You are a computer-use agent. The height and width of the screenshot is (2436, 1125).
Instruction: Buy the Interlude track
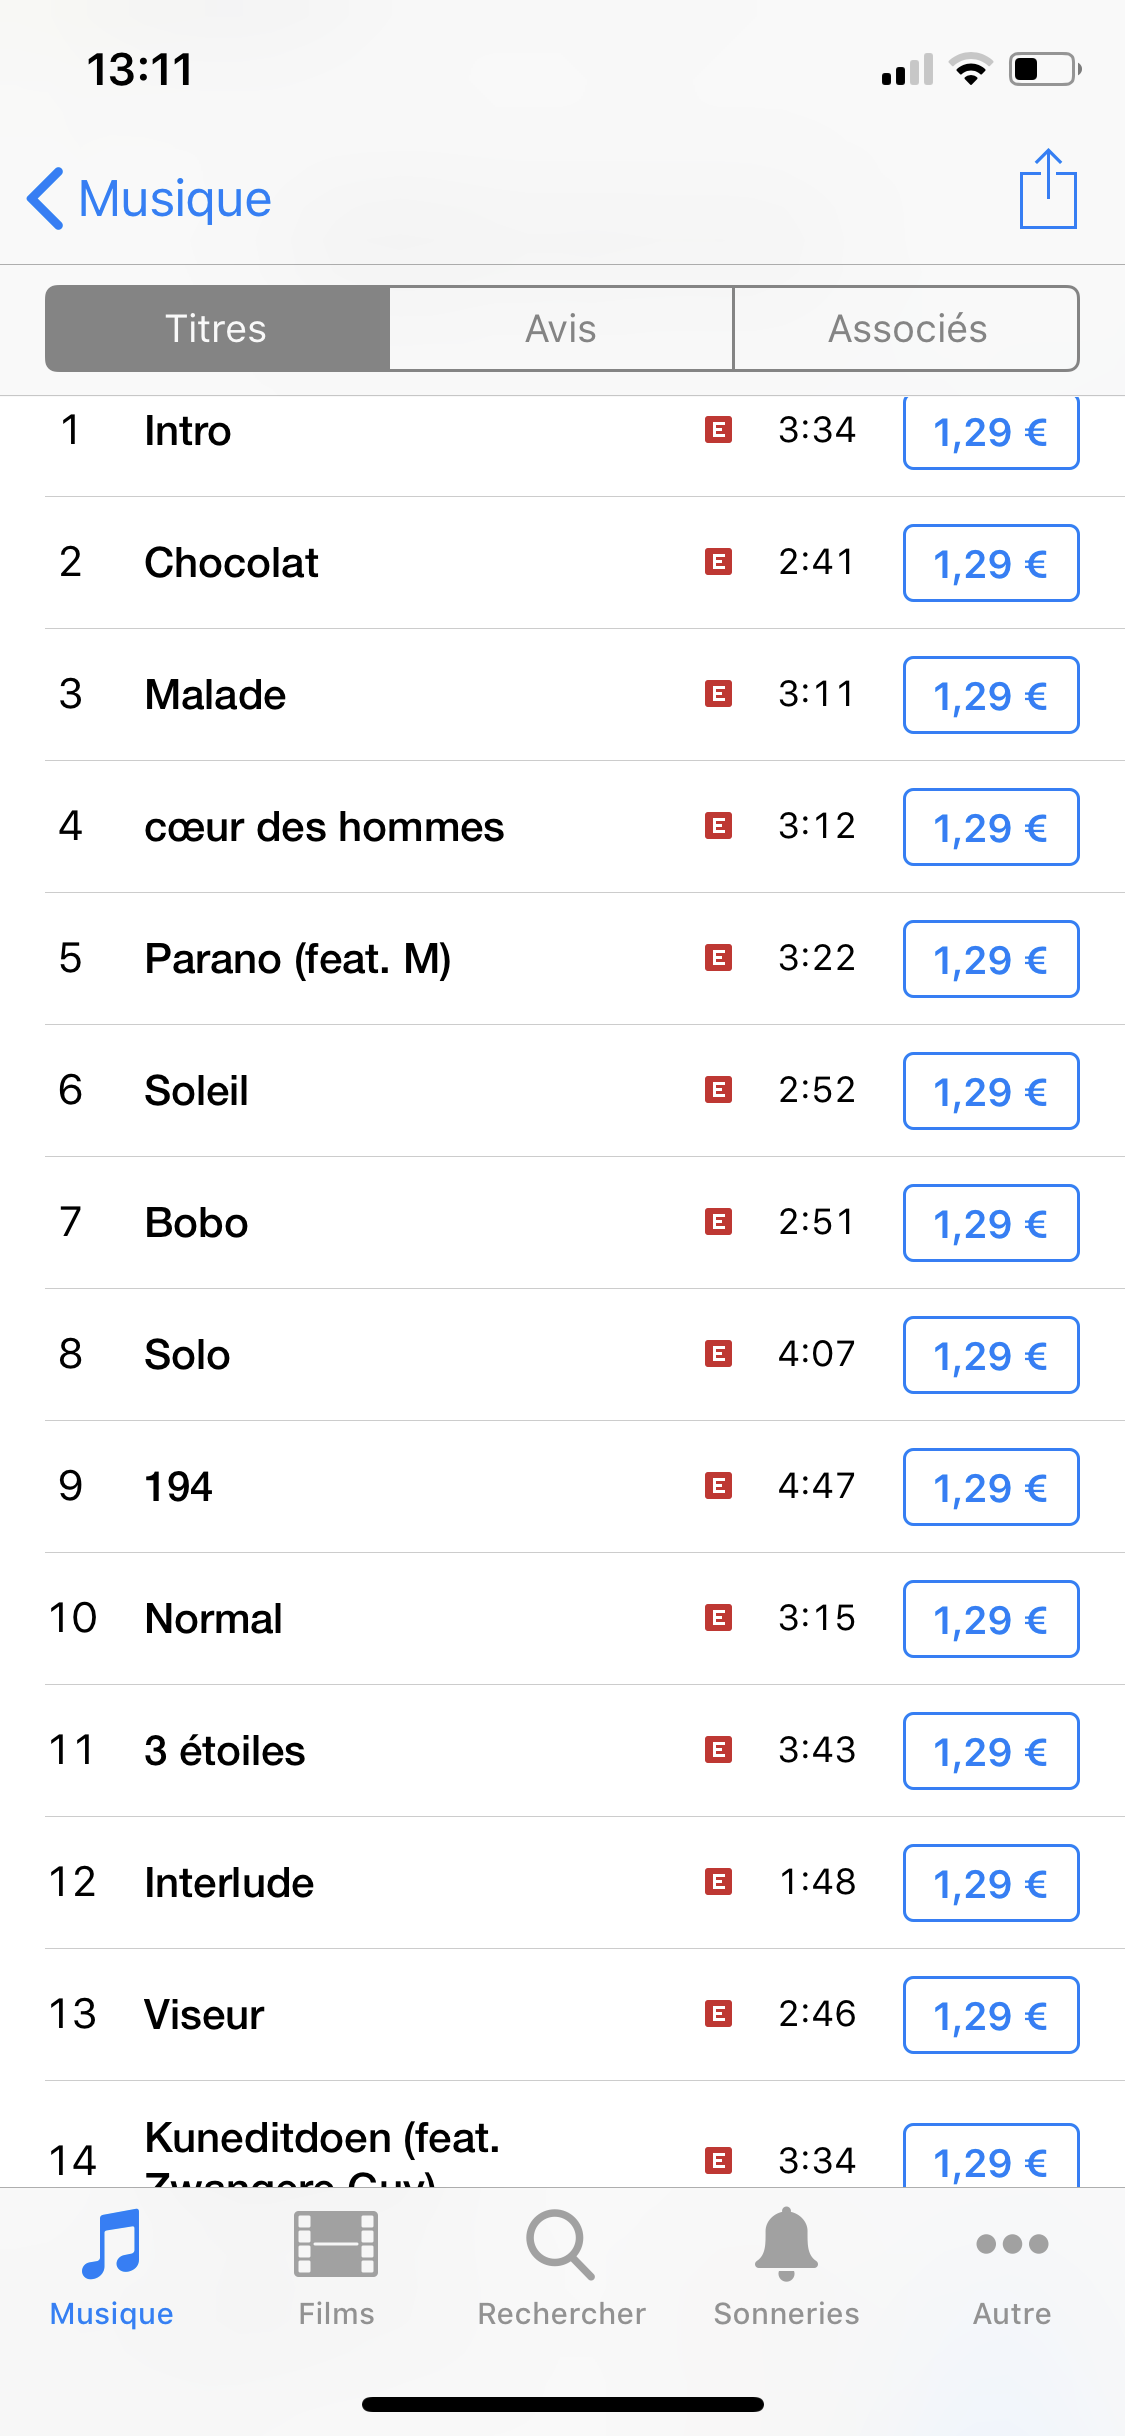(x=990, y=1883)
